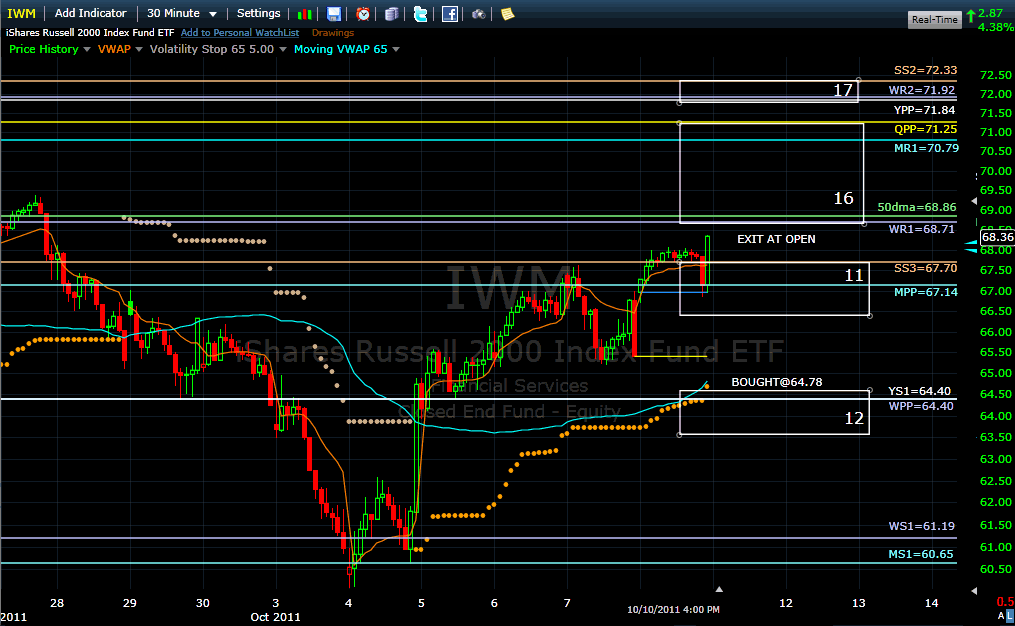1015x626 pixels.
Task: Save chart with the floppy disk icon
Action: [x=333, y=14]
